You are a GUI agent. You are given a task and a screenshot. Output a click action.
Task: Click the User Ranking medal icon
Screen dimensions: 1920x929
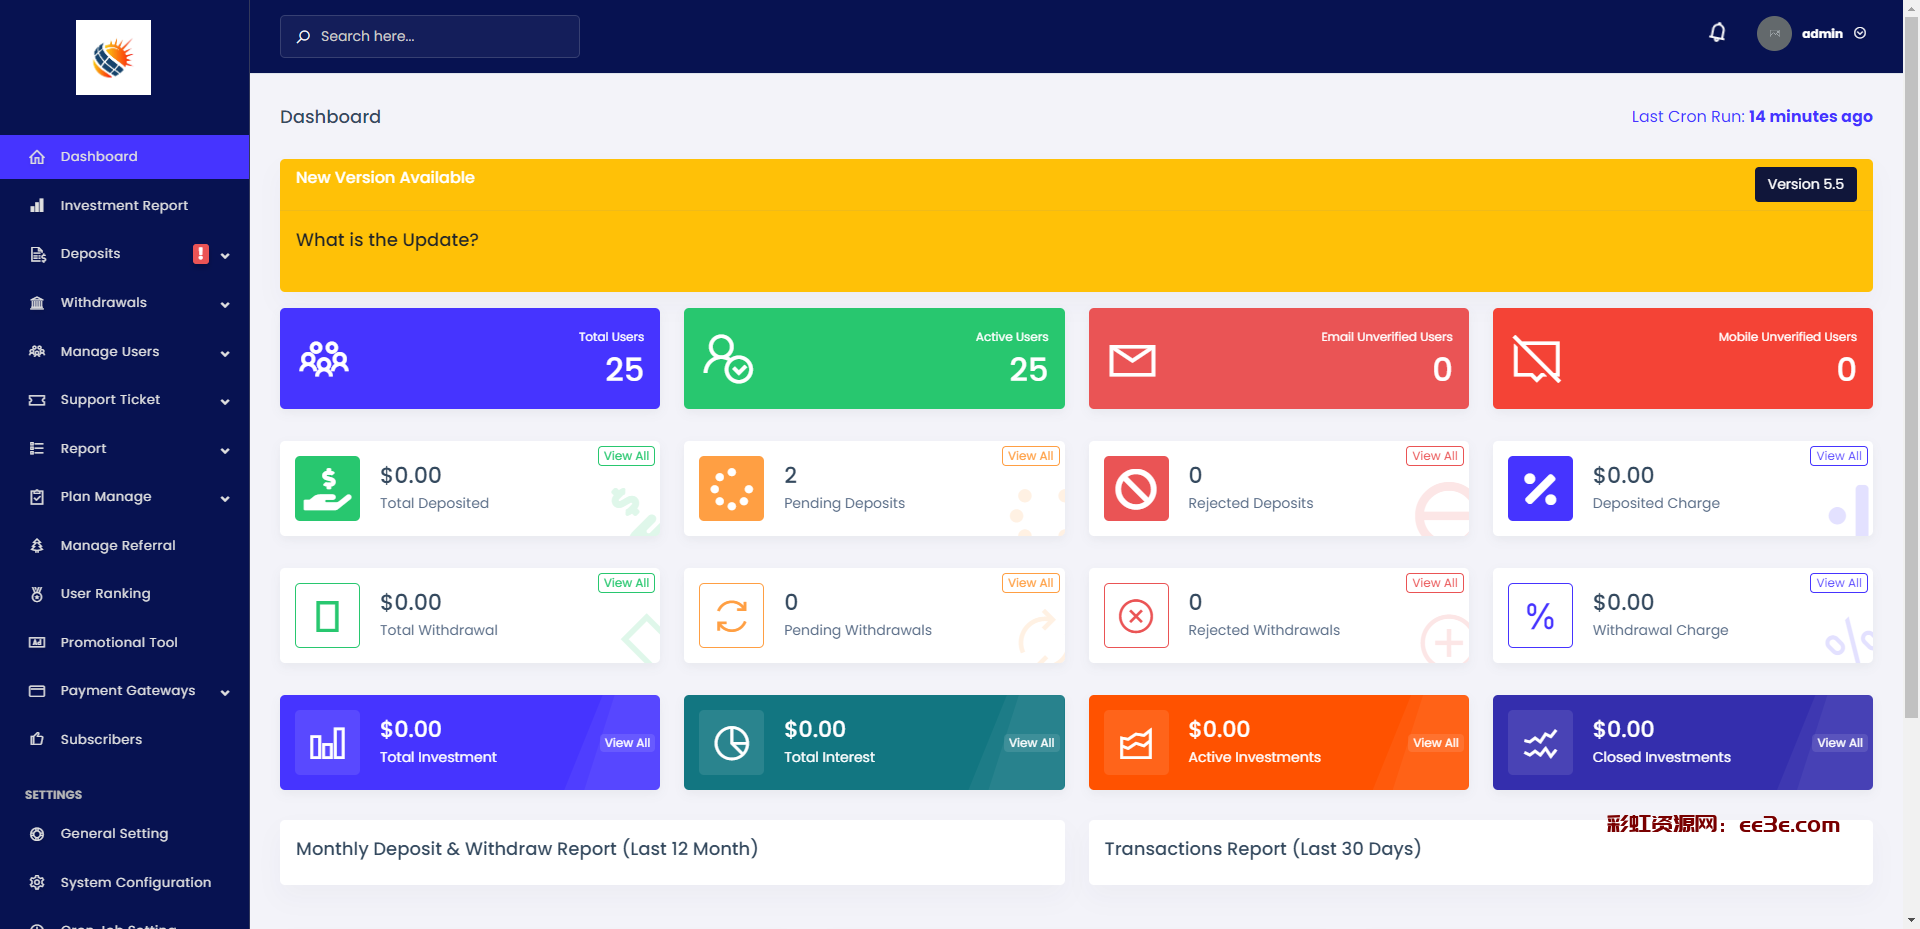coord(37,594)
